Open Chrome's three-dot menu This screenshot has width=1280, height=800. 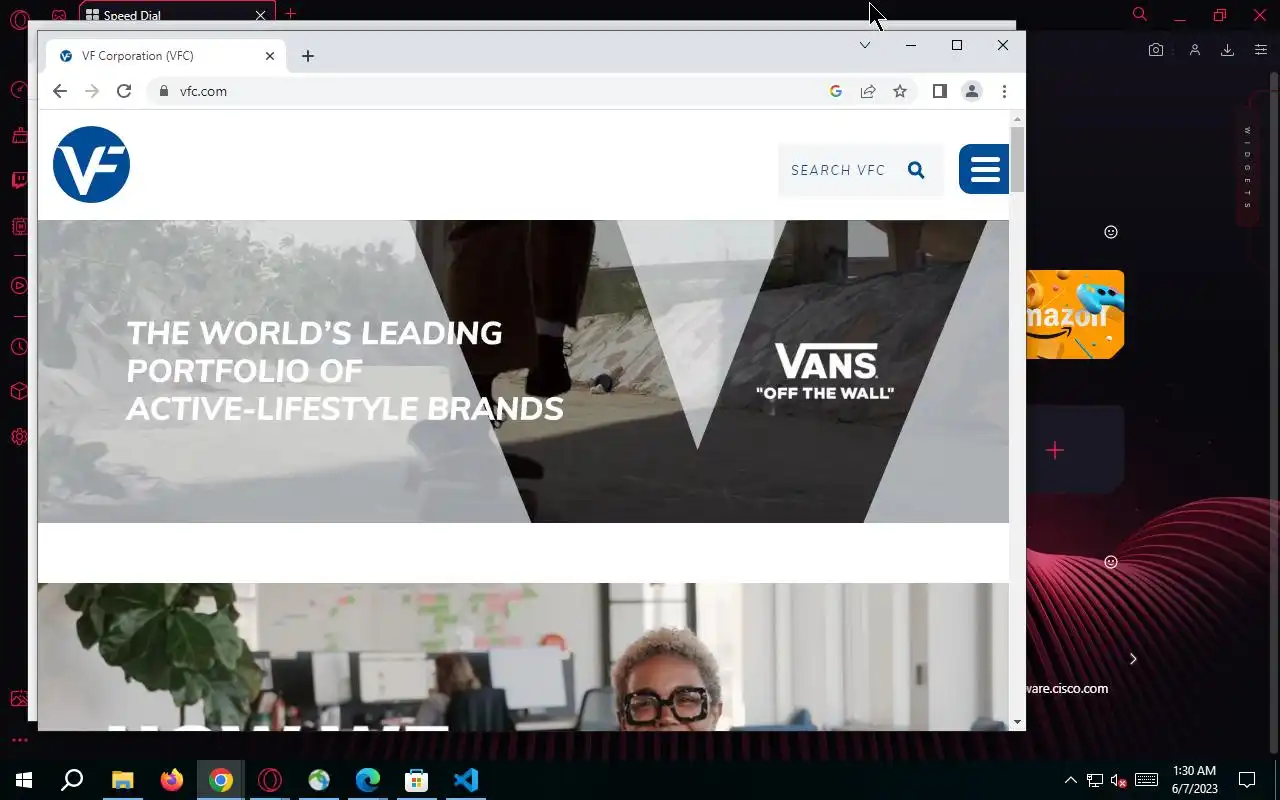coord(1004,91)
